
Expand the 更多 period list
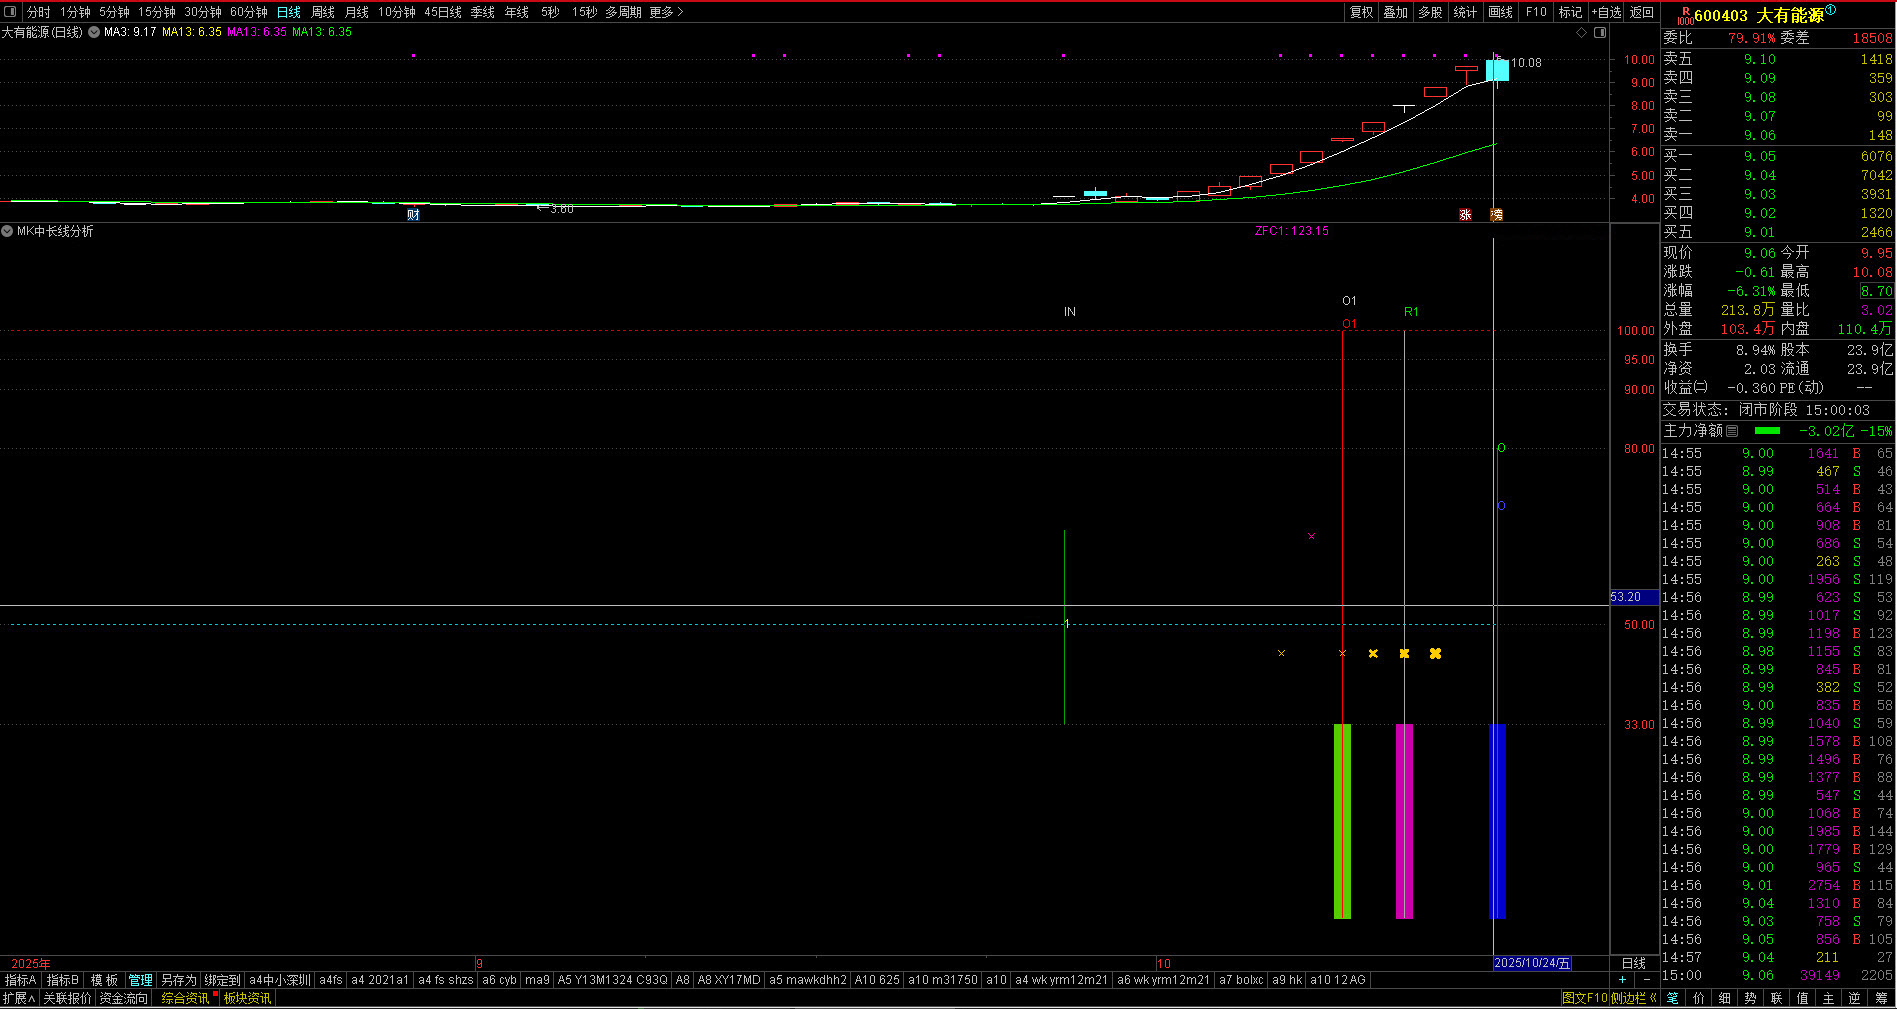click(666, 12)
